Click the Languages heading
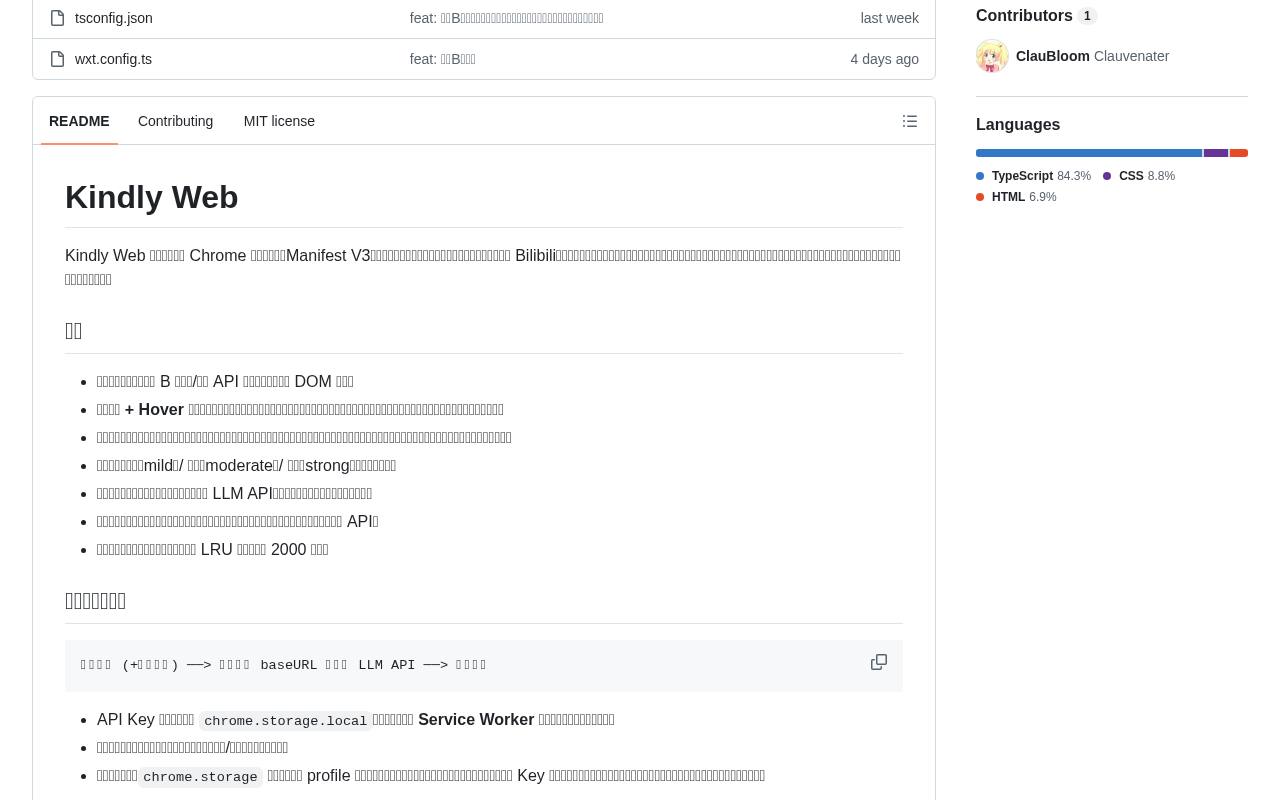 [x=1018, y=125]
